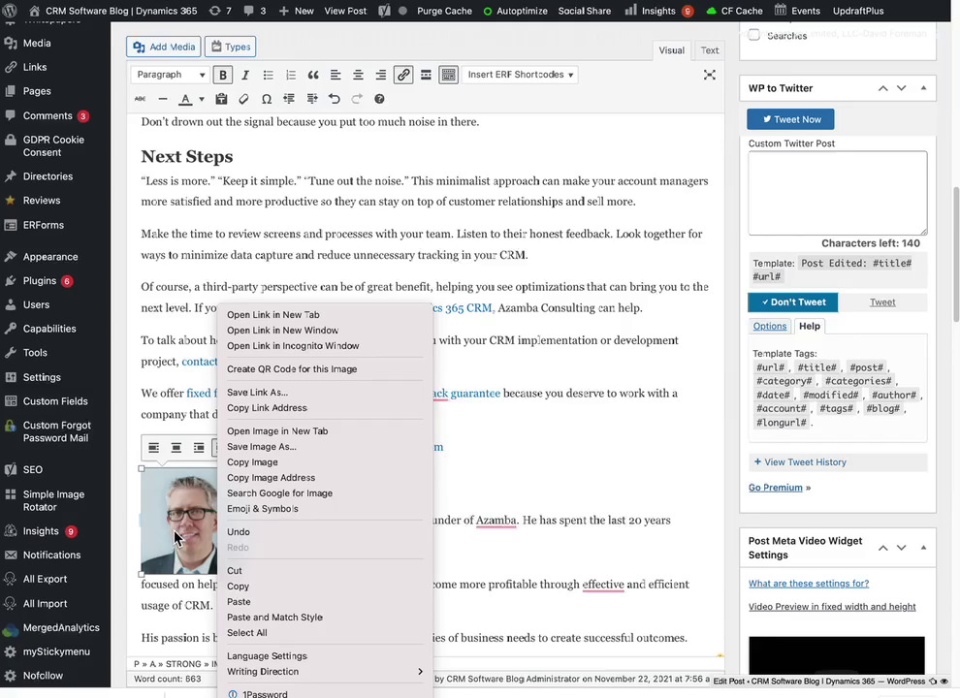Screen dimensions: 960x698
Task: Click the page vertical scrollbar
Action: [x=956, y=254]
